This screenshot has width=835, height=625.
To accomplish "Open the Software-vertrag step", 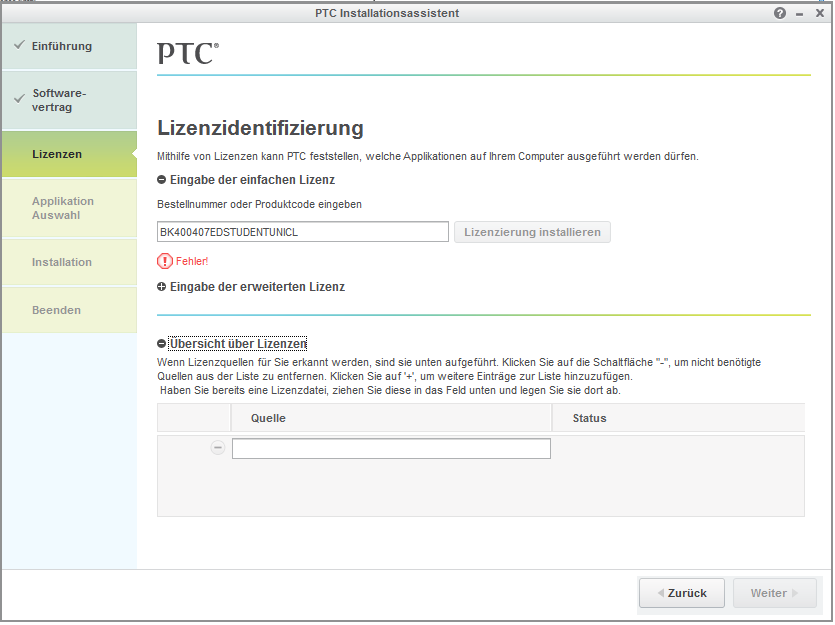I will (69, 100).
